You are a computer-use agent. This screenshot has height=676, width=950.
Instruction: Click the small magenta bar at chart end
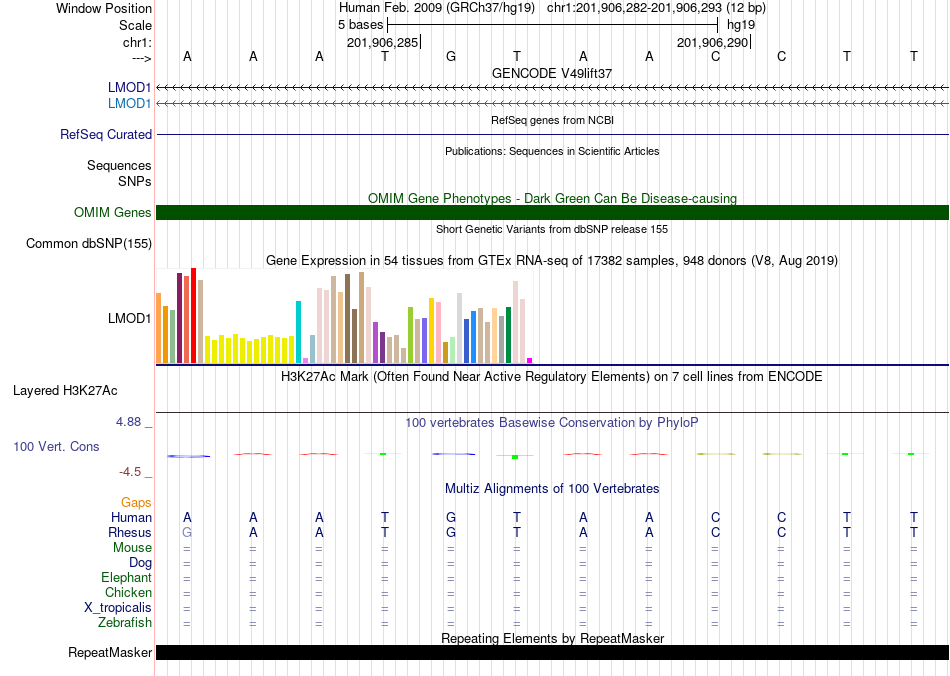530,360
